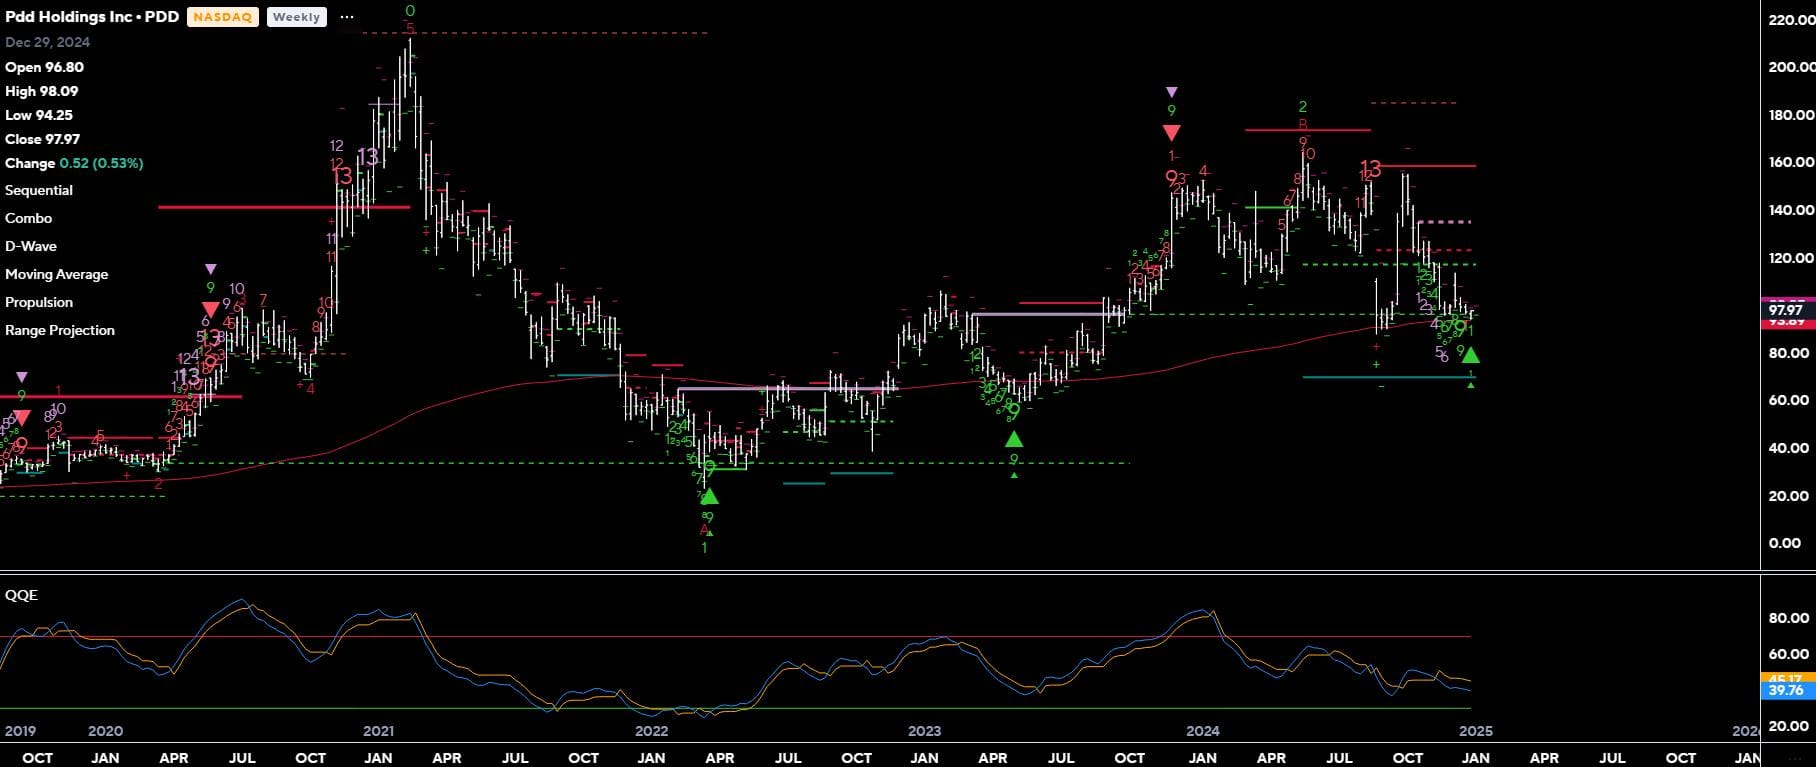Click the green up triangle at December 2024
Image resolution: width=1816 pixels, height=767 pixels.
coord(1470,355)
